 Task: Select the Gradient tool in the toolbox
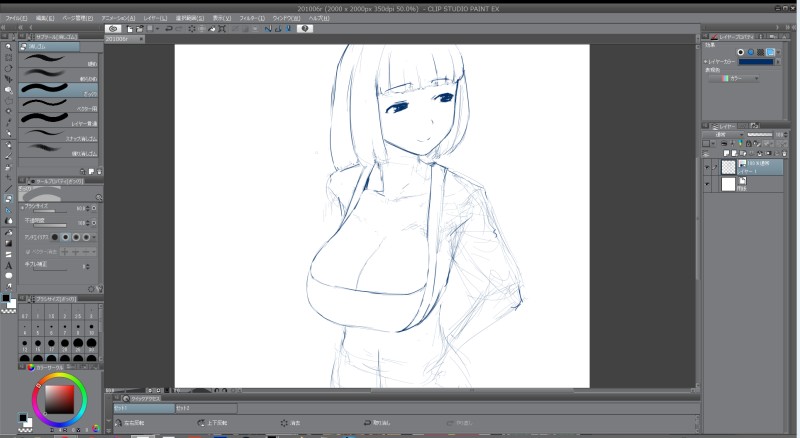[x=8, y=244]
